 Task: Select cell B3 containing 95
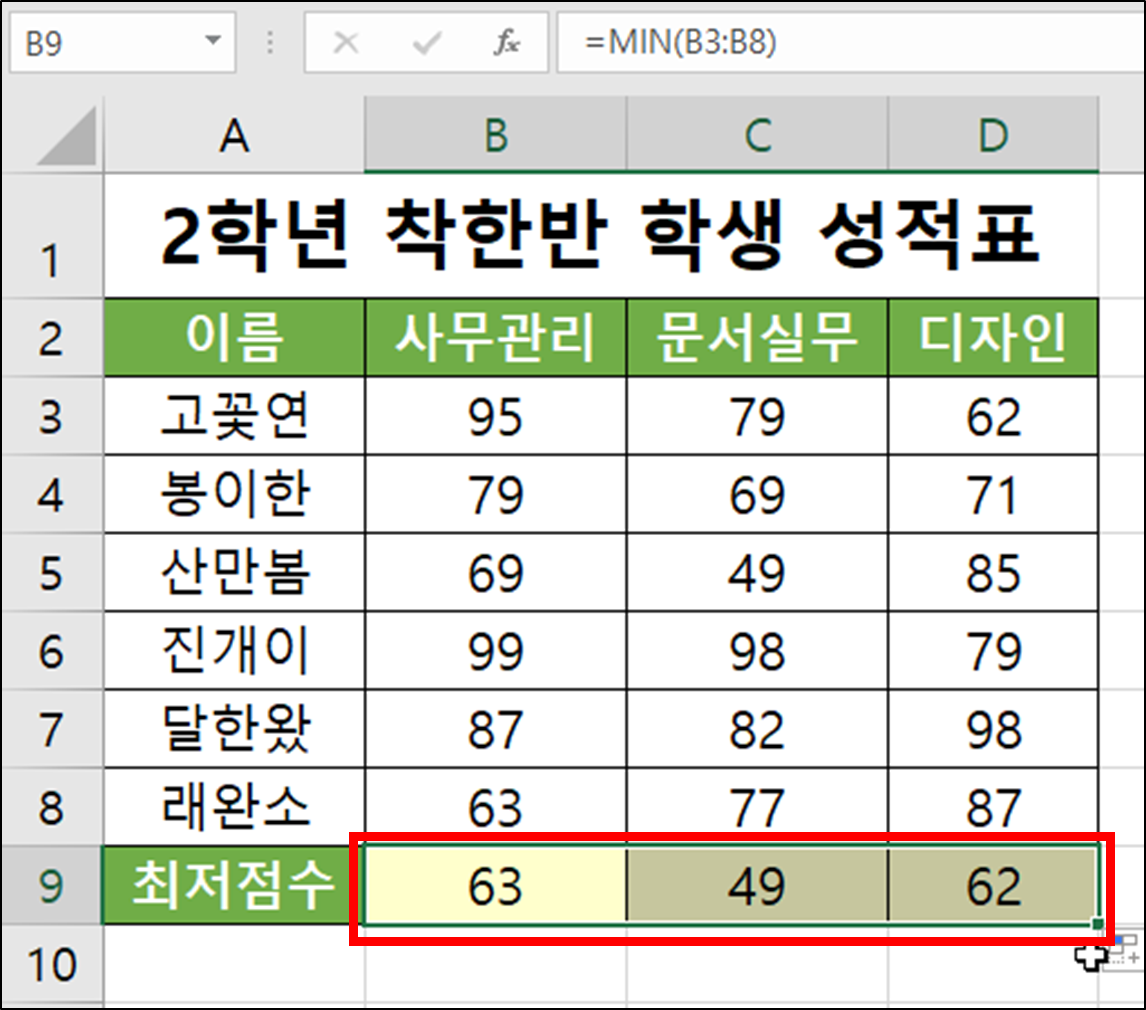coord(495,419)
